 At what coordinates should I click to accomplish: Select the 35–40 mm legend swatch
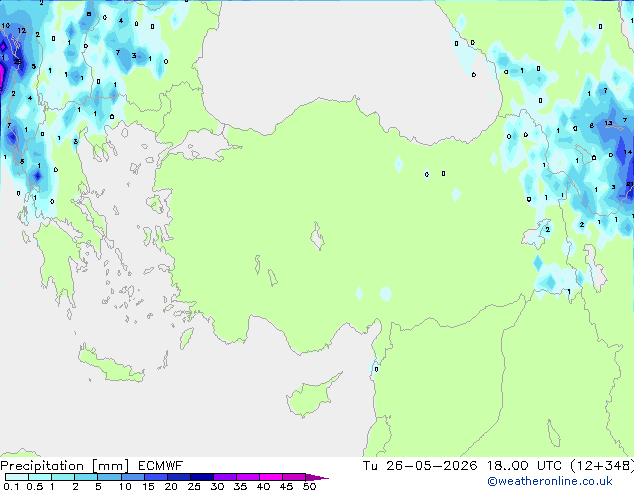pos(247,477)
